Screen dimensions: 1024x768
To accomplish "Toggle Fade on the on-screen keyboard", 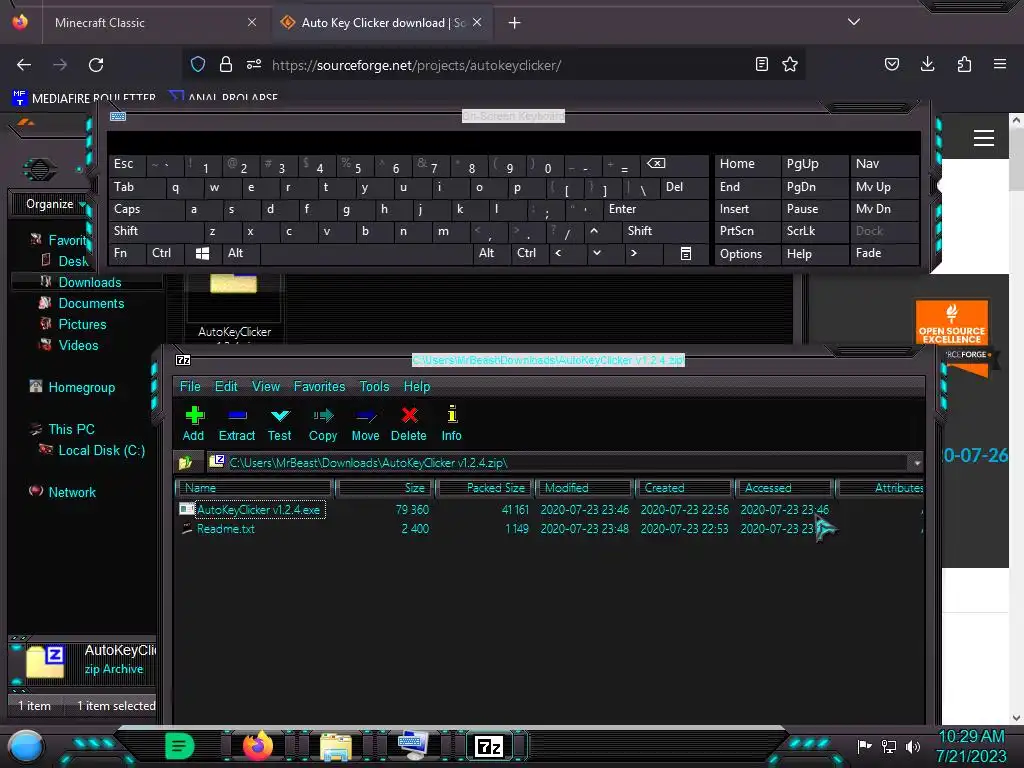I will point(884,253).
